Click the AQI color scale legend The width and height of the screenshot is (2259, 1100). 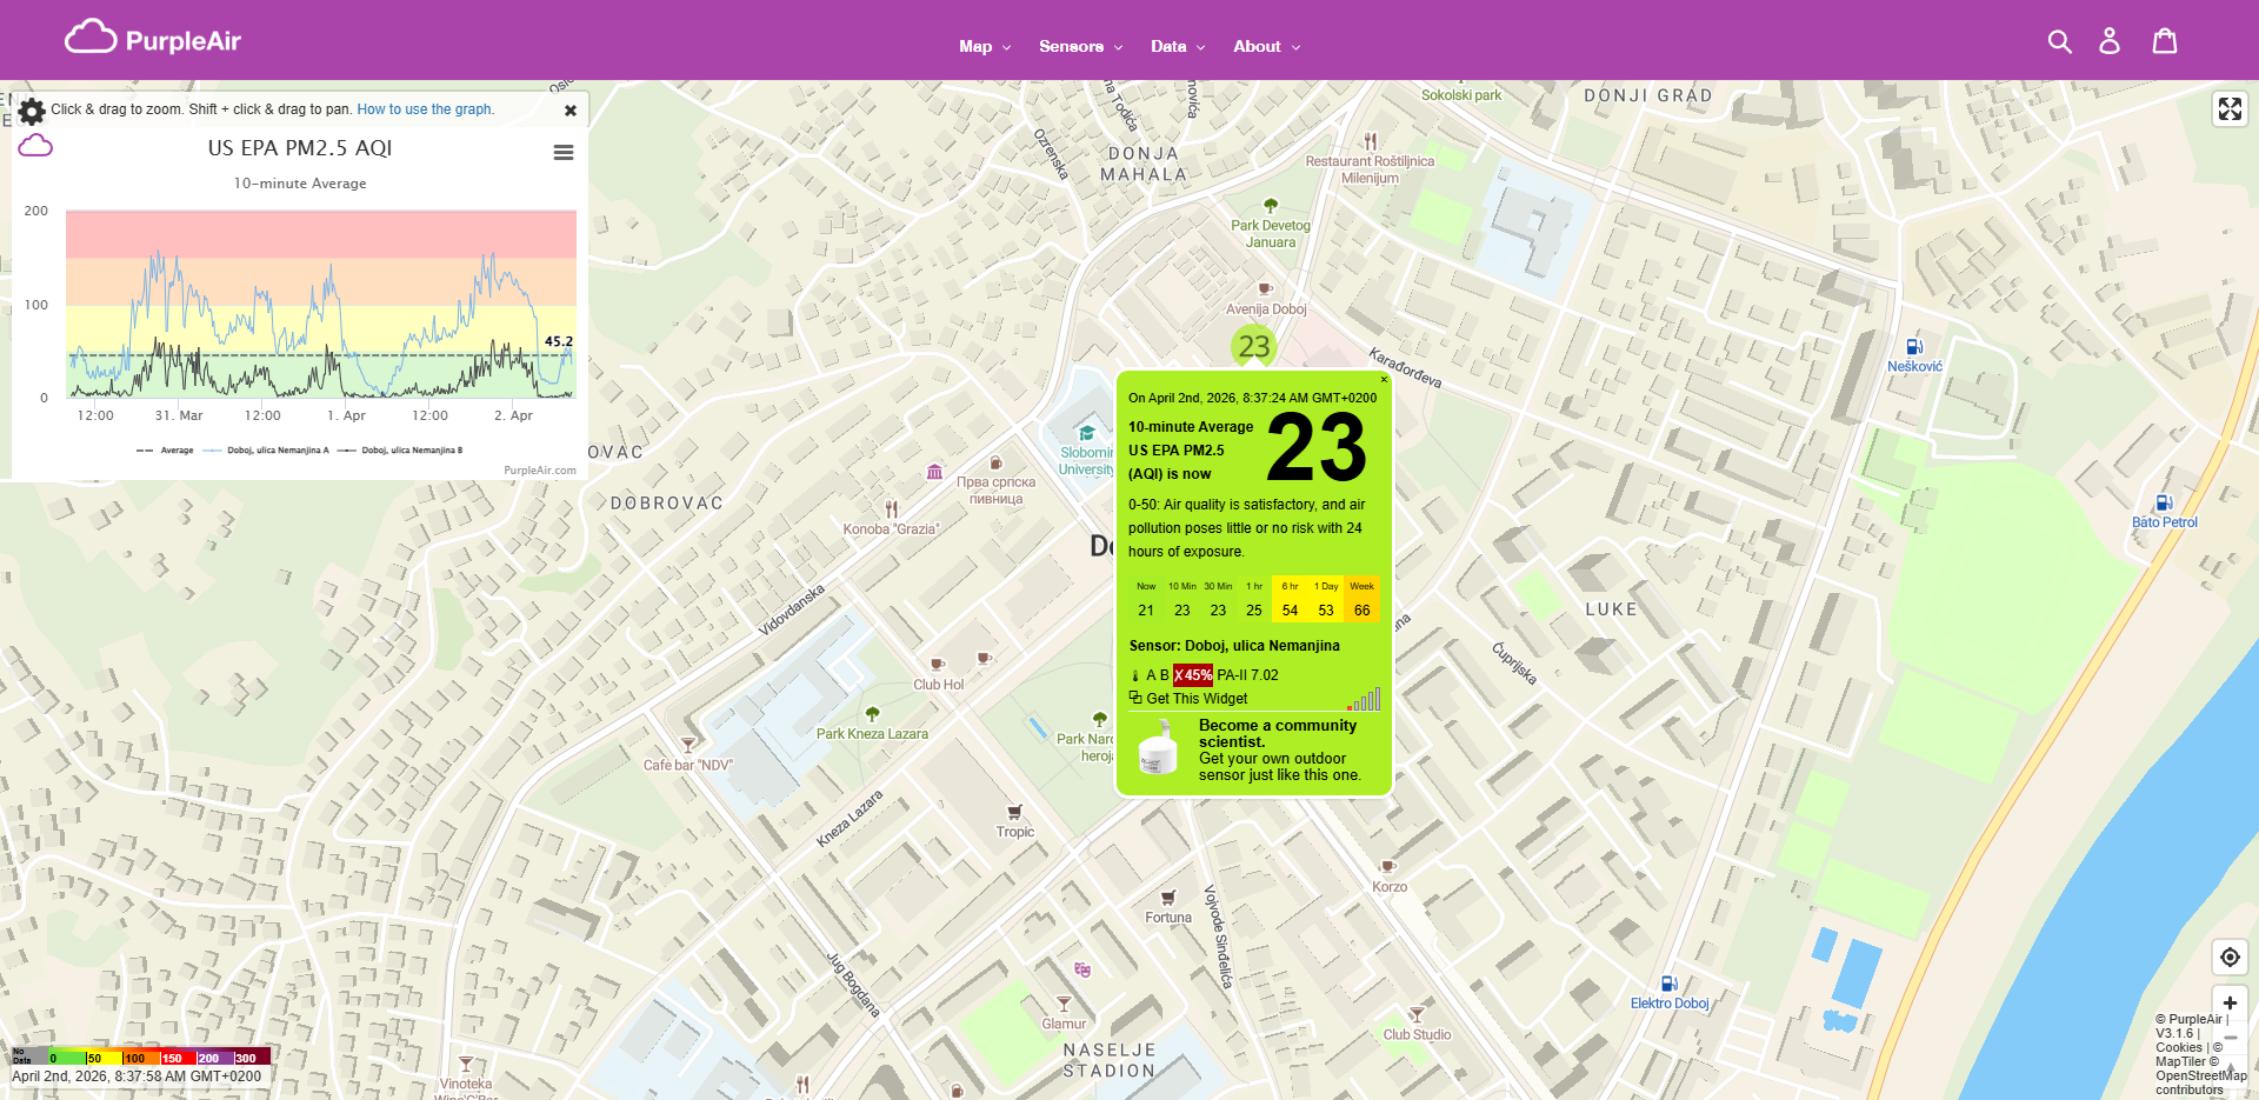(x=140, y=1057)
